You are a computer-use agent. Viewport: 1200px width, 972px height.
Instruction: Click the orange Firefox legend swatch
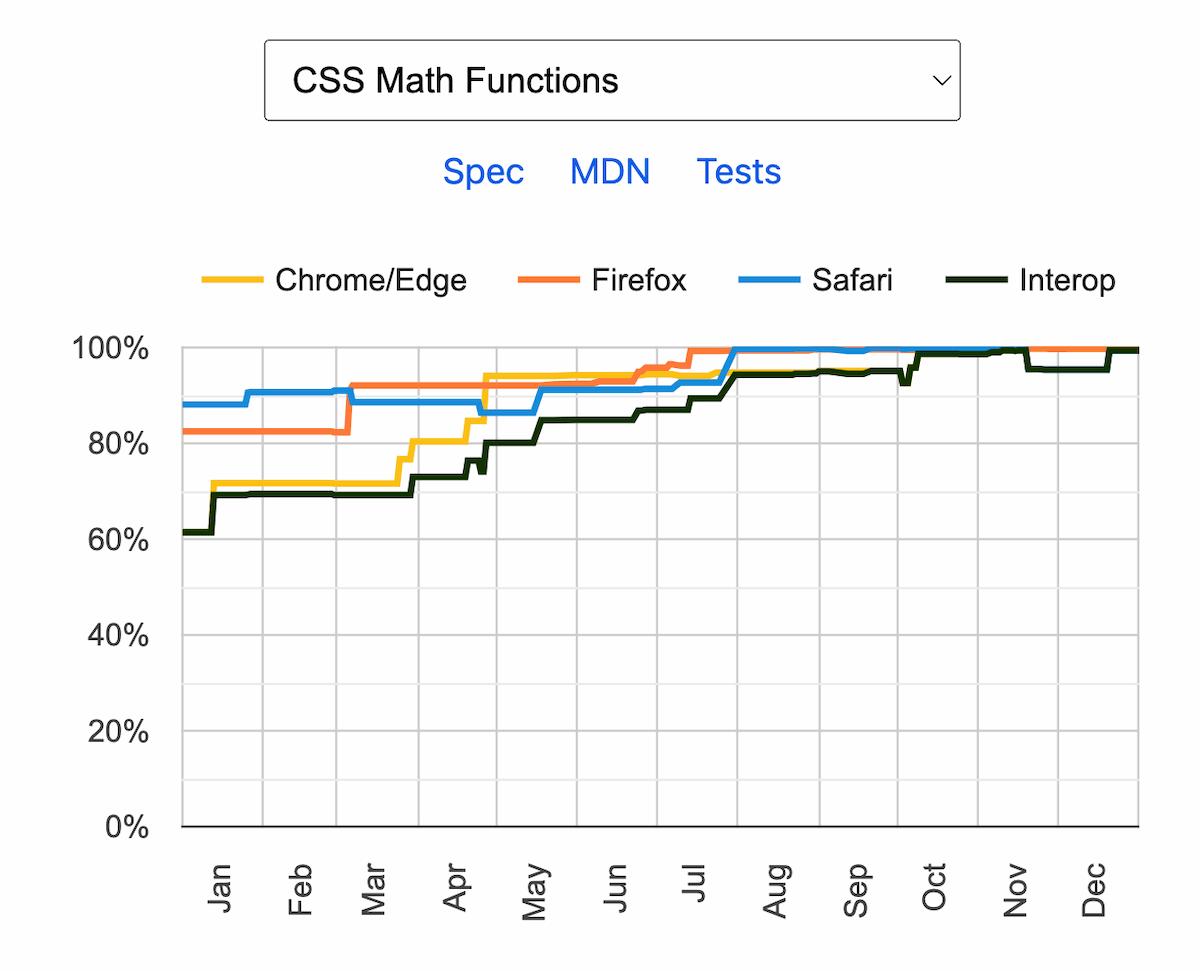548,280
